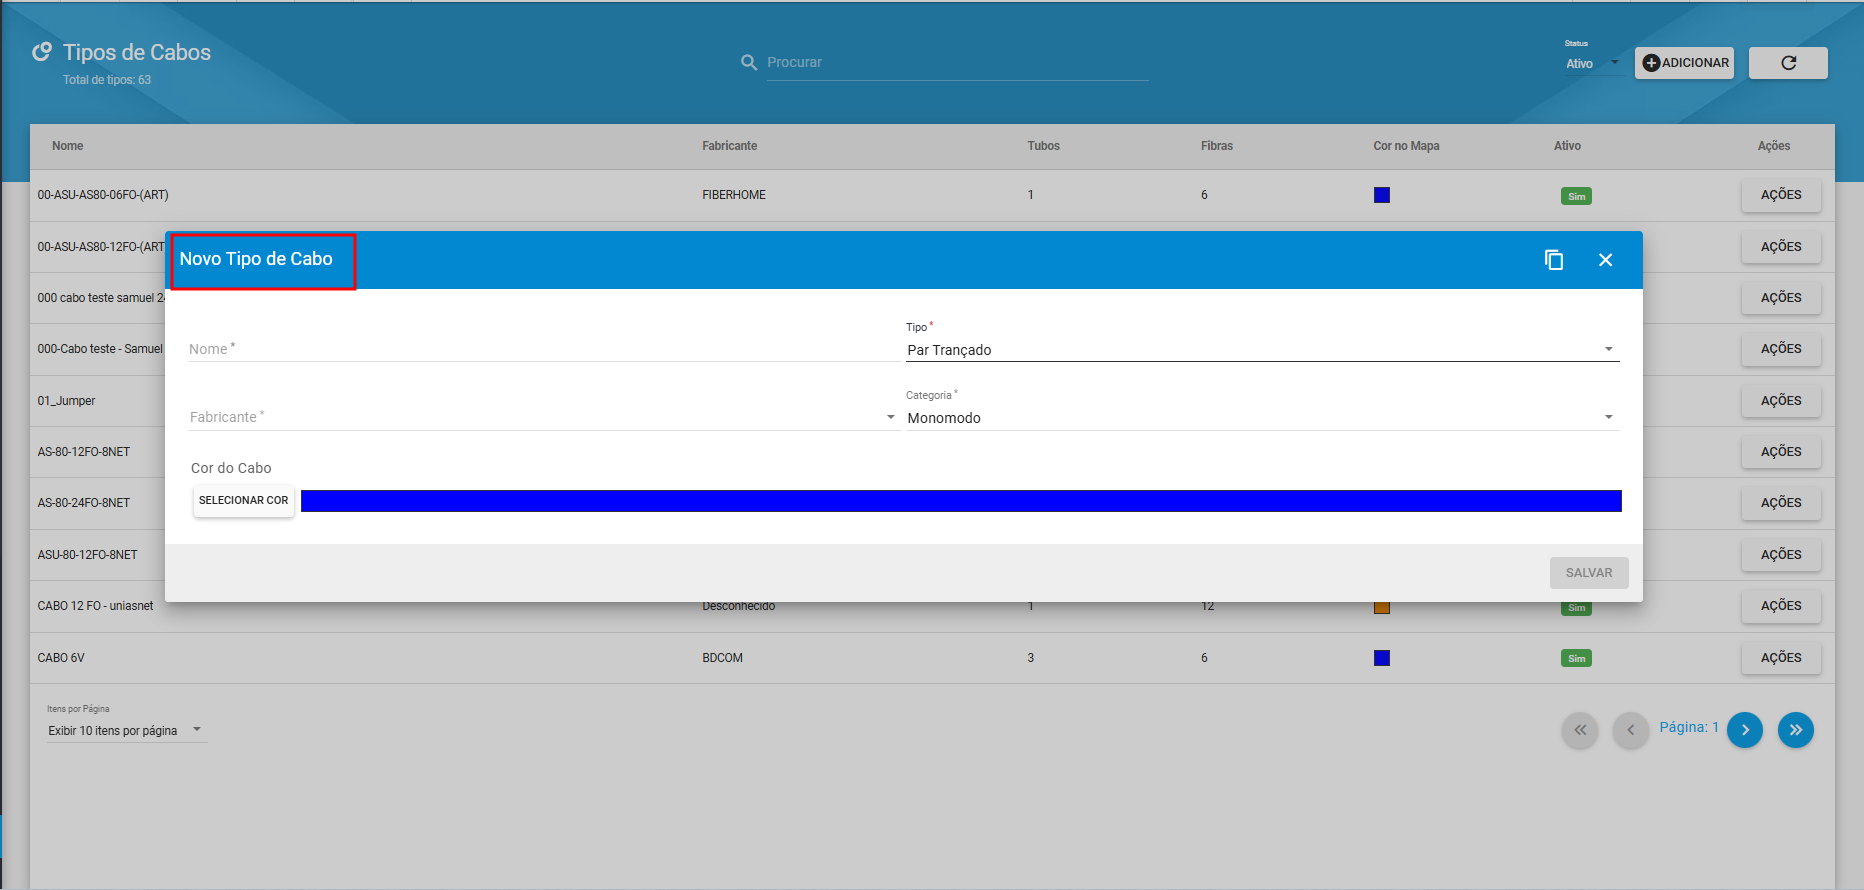Click AÇÕES for AS-80-24FO-8NET row

(x=1781, y=503)
